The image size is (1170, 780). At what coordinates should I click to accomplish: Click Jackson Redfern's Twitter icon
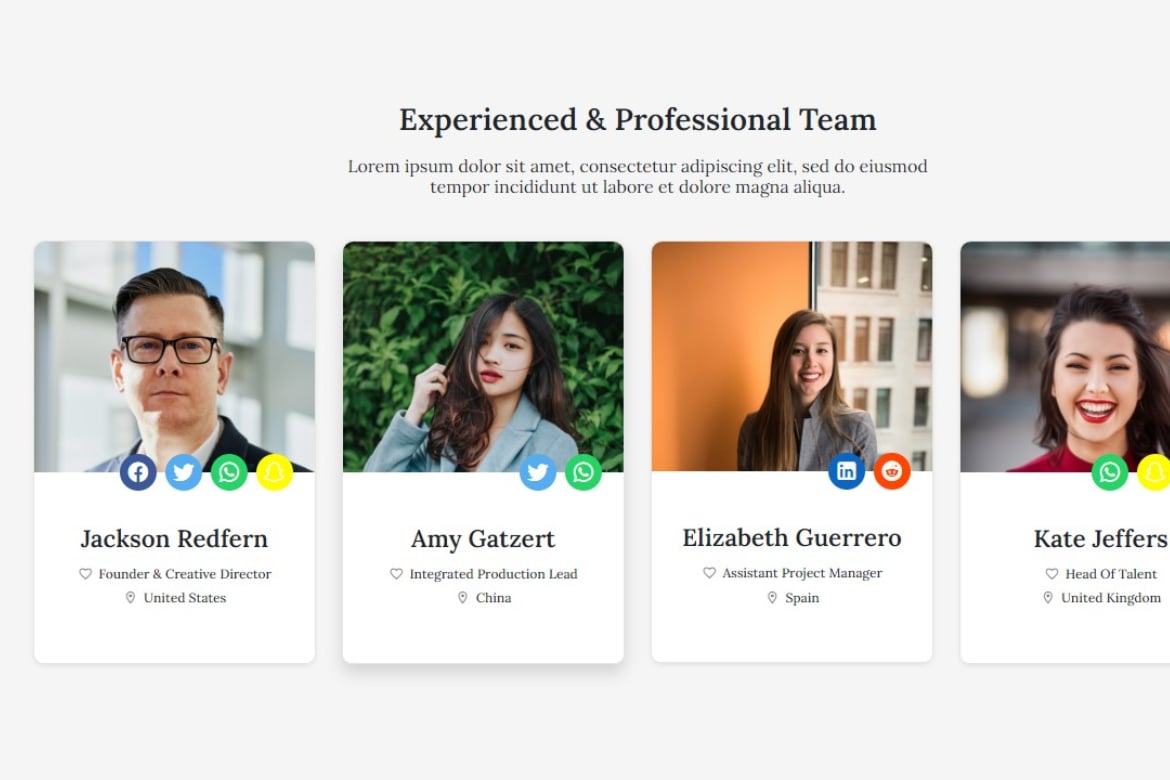[184, 472]
